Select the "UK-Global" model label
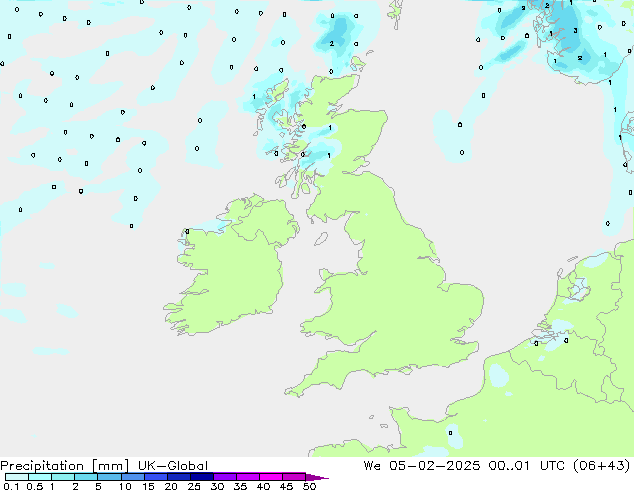Viewport: 634px width, 490px height. tap(173, 466)
